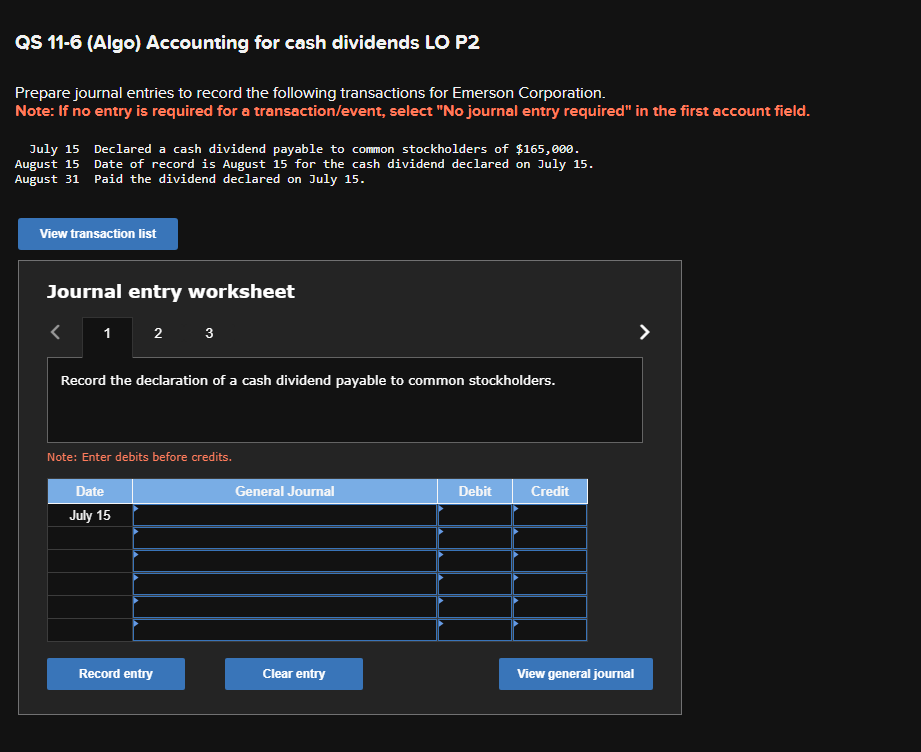Click the General Journal column header

pos(285,491)
